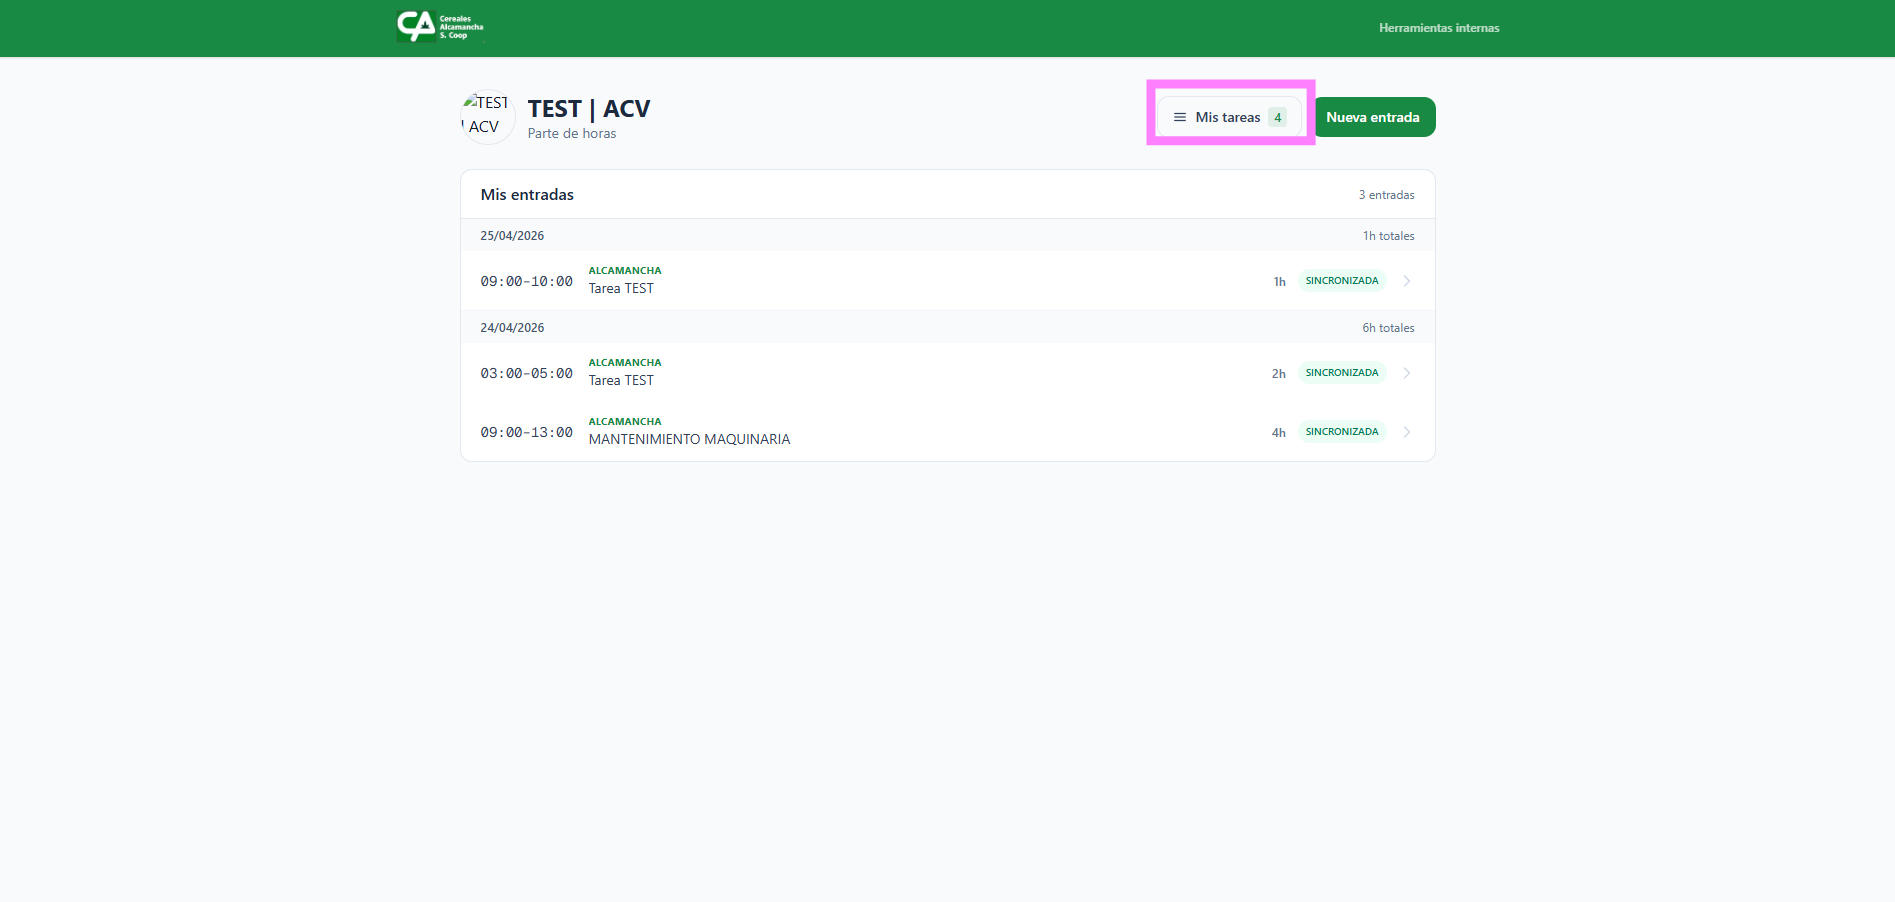
Task: Click the 25/04/2026 date group header
Action: [x=512, y=236]
